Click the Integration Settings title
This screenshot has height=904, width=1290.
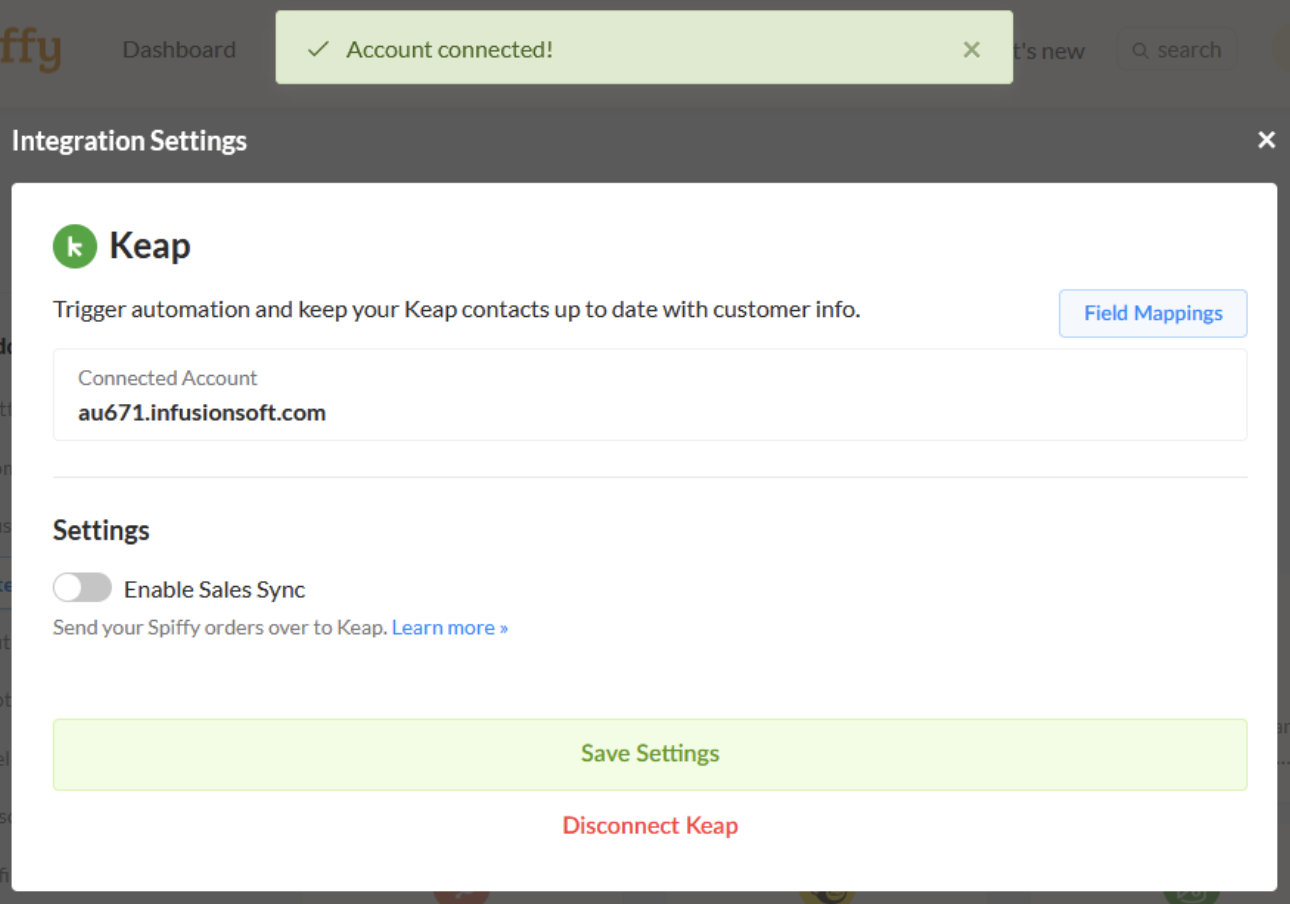[x=129, y=141]
